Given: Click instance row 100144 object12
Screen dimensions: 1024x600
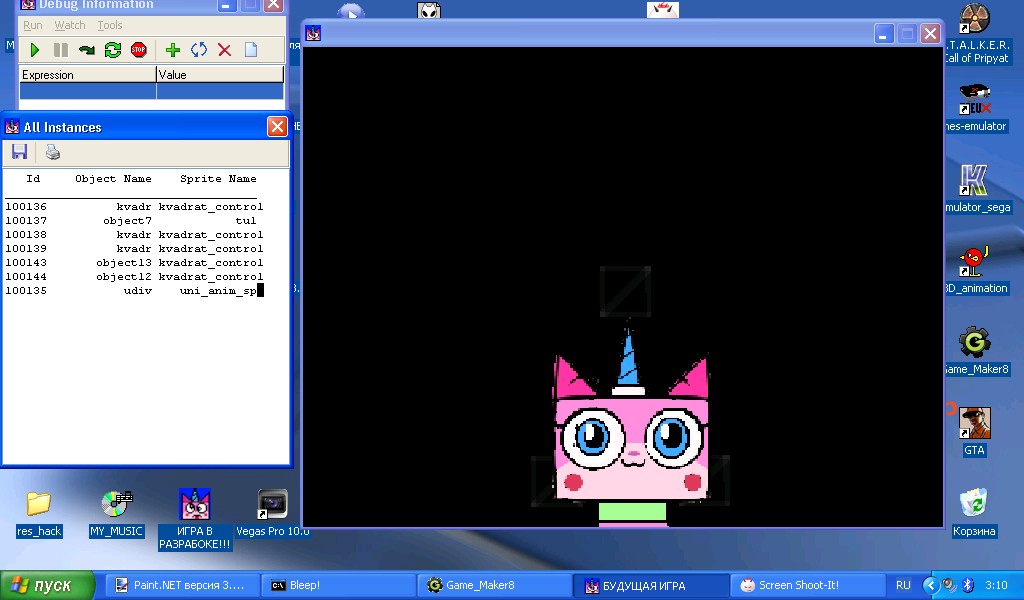Looking at the screenshot, I should 134,277.
